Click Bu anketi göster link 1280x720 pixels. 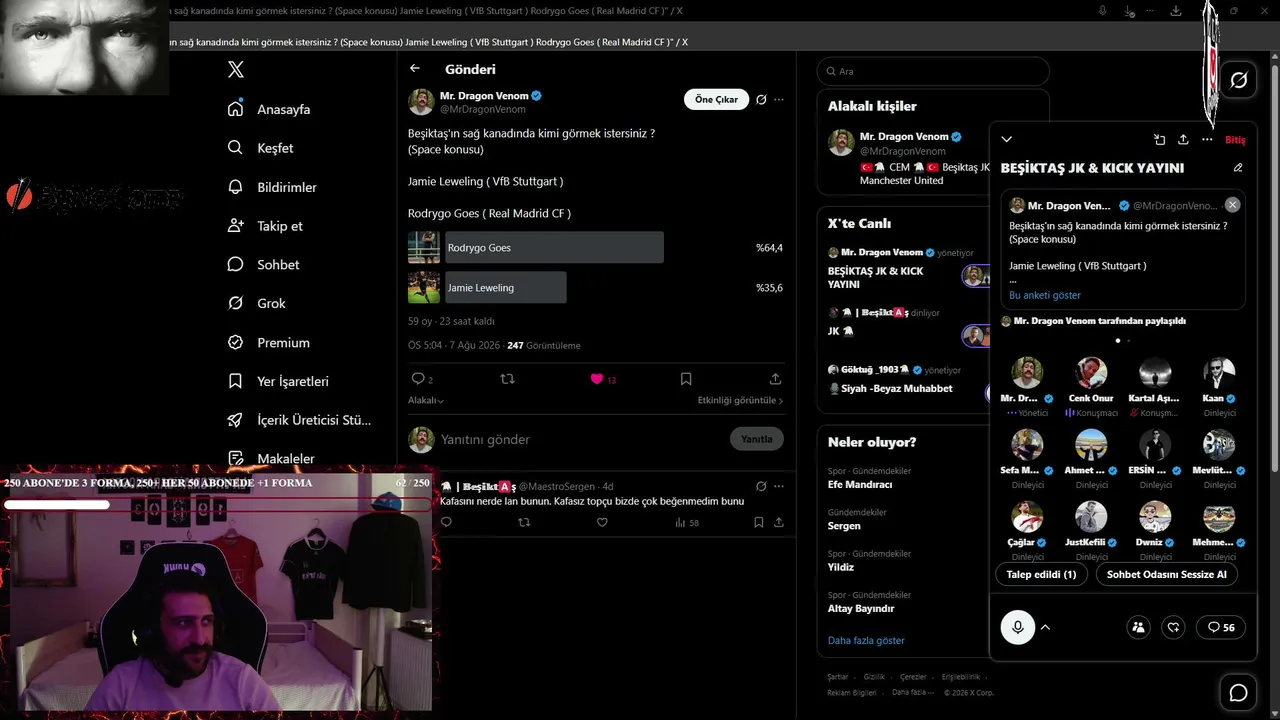click(1045, 296)
